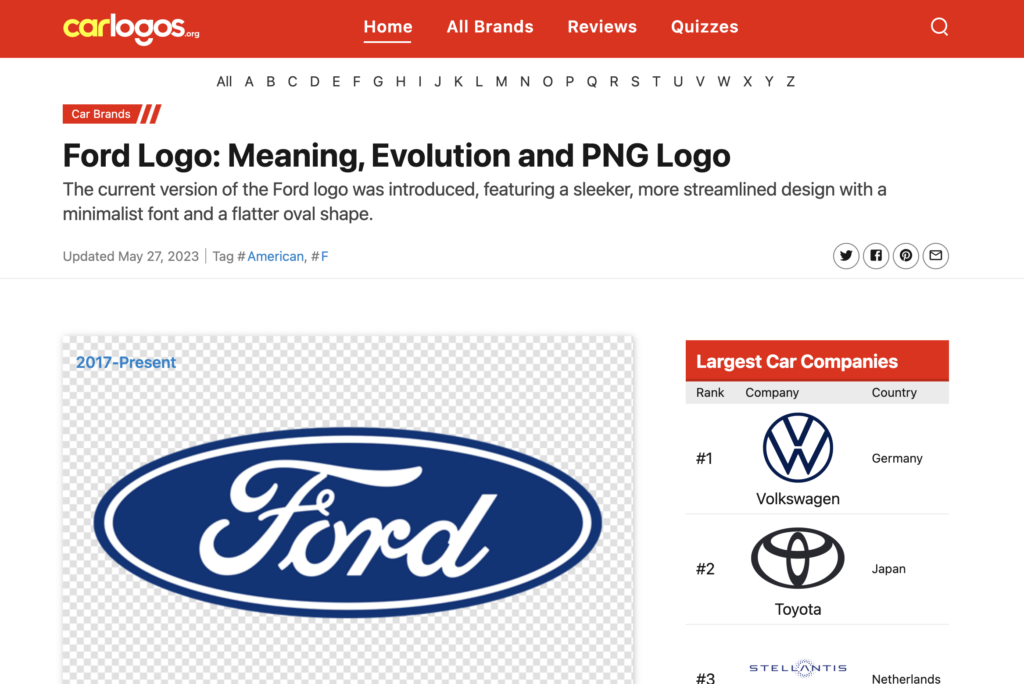Filter brands by letter W

pos(724,82)
